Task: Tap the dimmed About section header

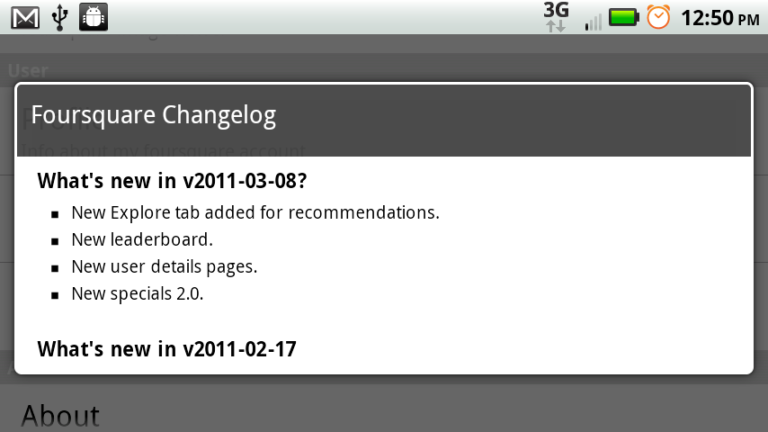Action: (60, 416)
